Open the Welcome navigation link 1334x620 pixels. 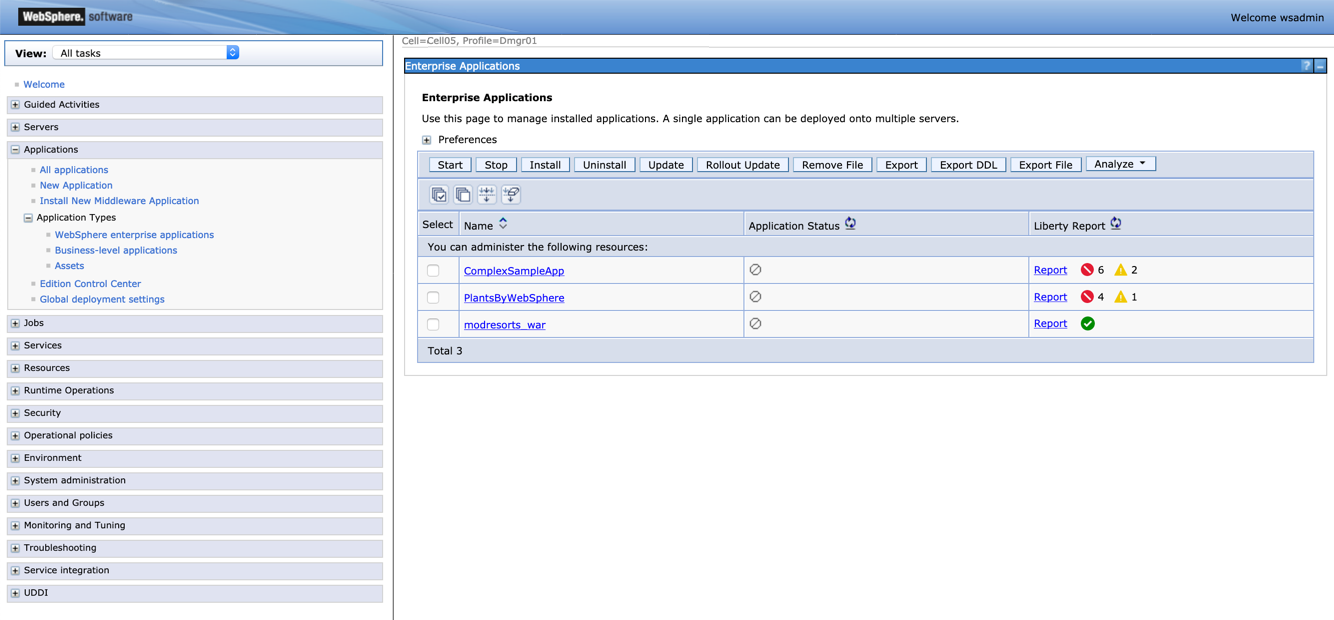click(44, 85)
